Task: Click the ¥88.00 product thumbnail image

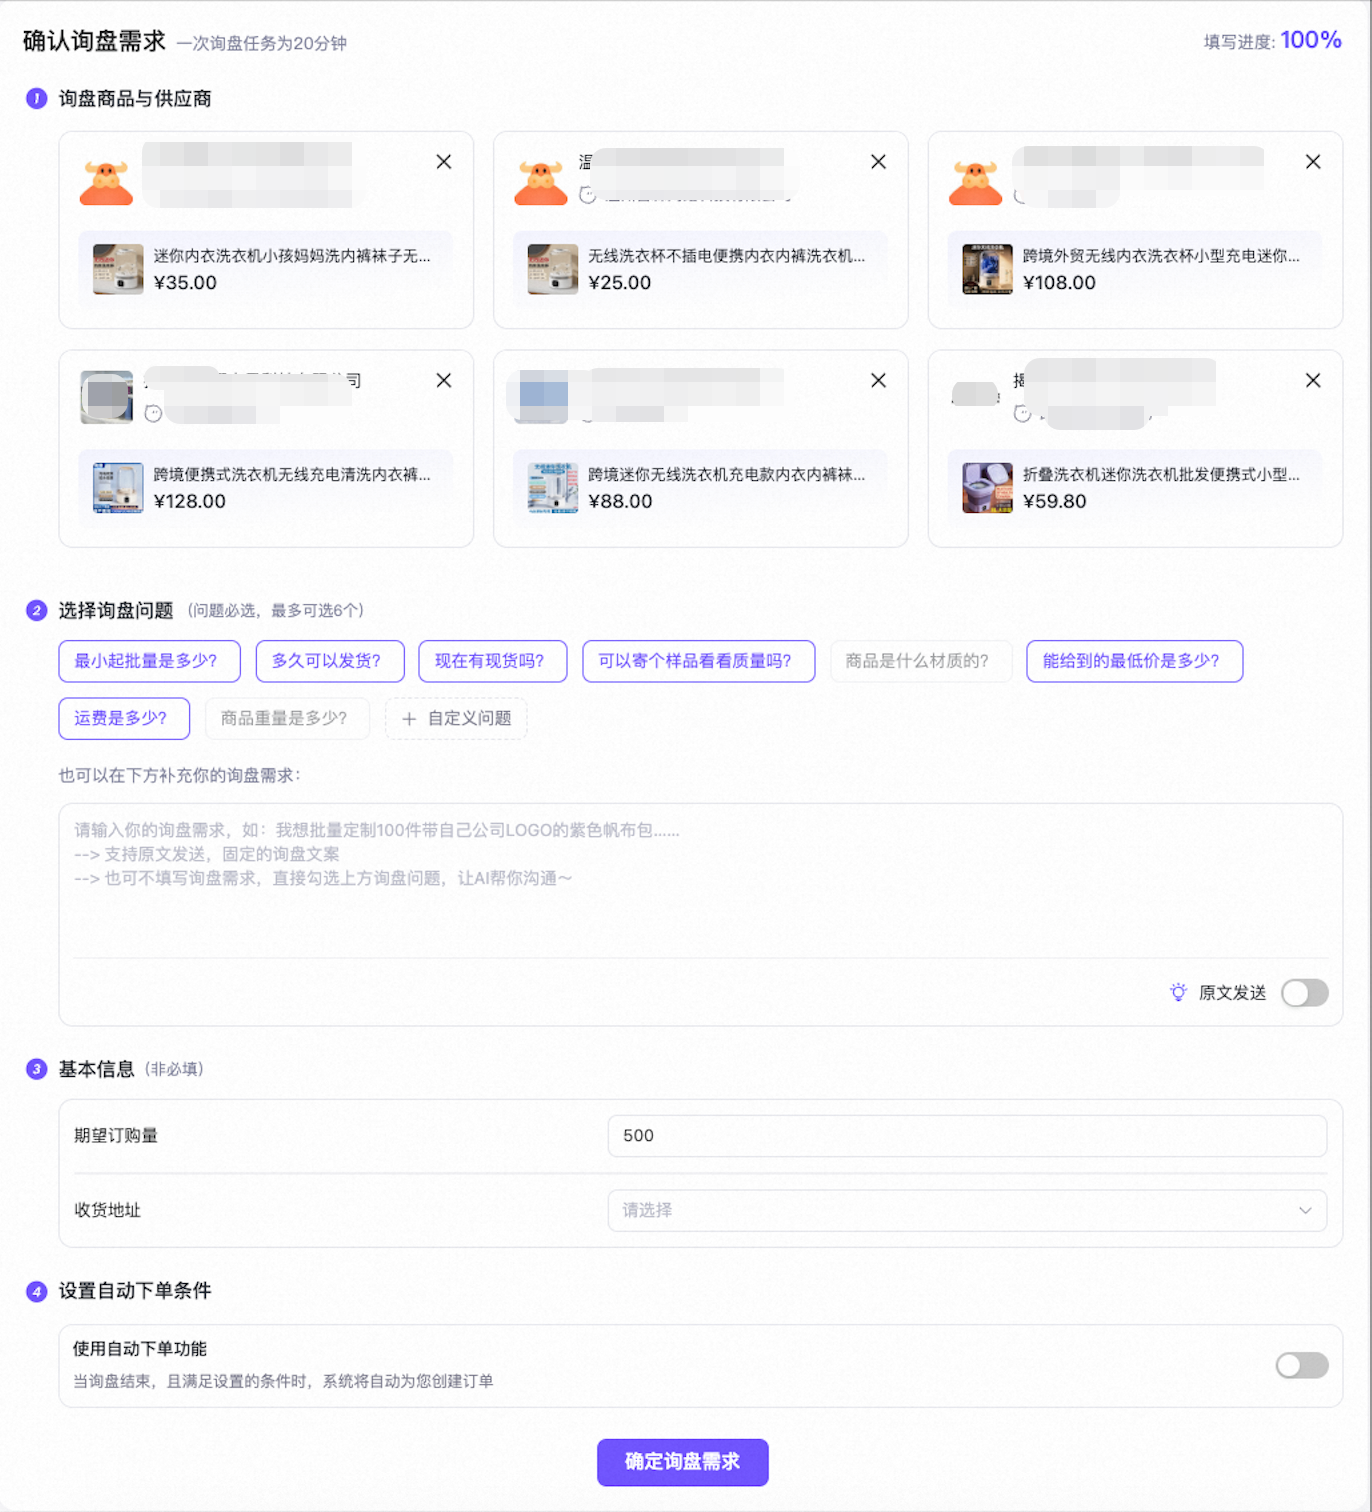Action: point(552,488)
